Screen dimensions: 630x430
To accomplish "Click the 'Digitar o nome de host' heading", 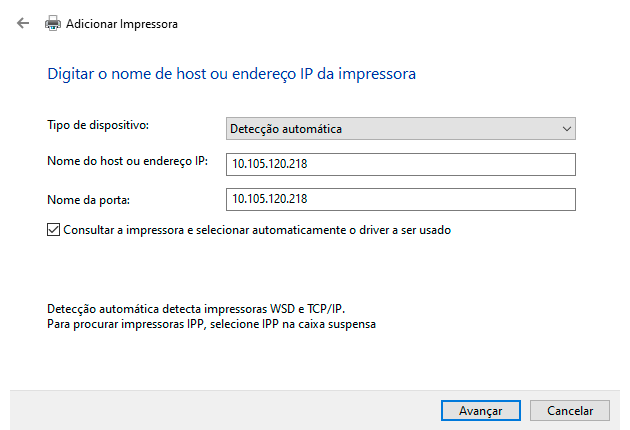I will click(231, 74).
